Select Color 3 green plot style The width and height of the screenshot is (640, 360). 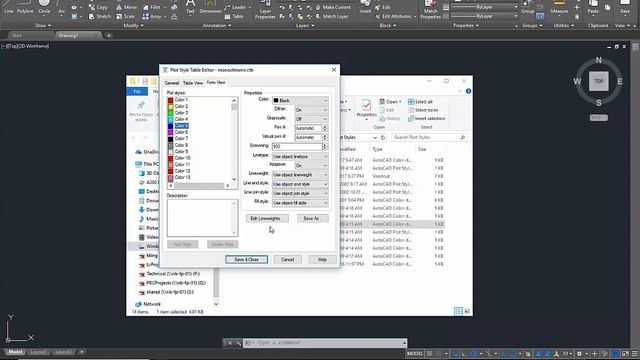pos(178,113)
